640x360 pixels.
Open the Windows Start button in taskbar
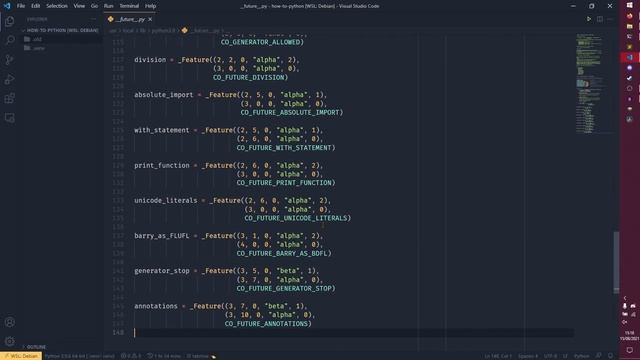(630, 5)
